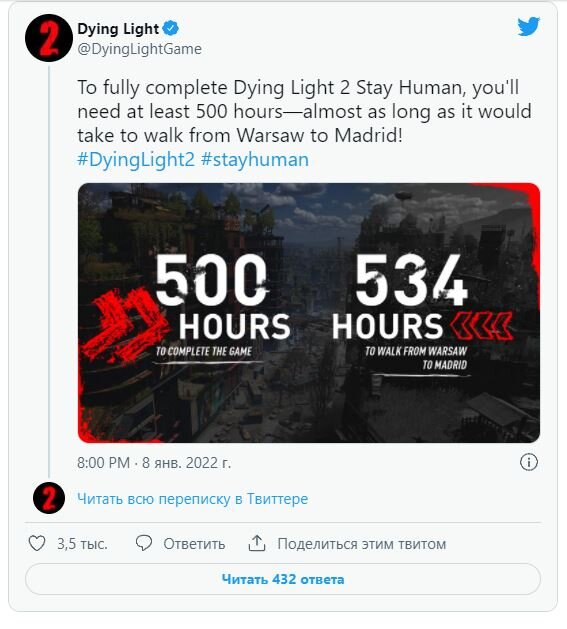Click the reply speech bubble icon
The width and height of the screenshot is (567, 629).
click(x=144, y=543)
